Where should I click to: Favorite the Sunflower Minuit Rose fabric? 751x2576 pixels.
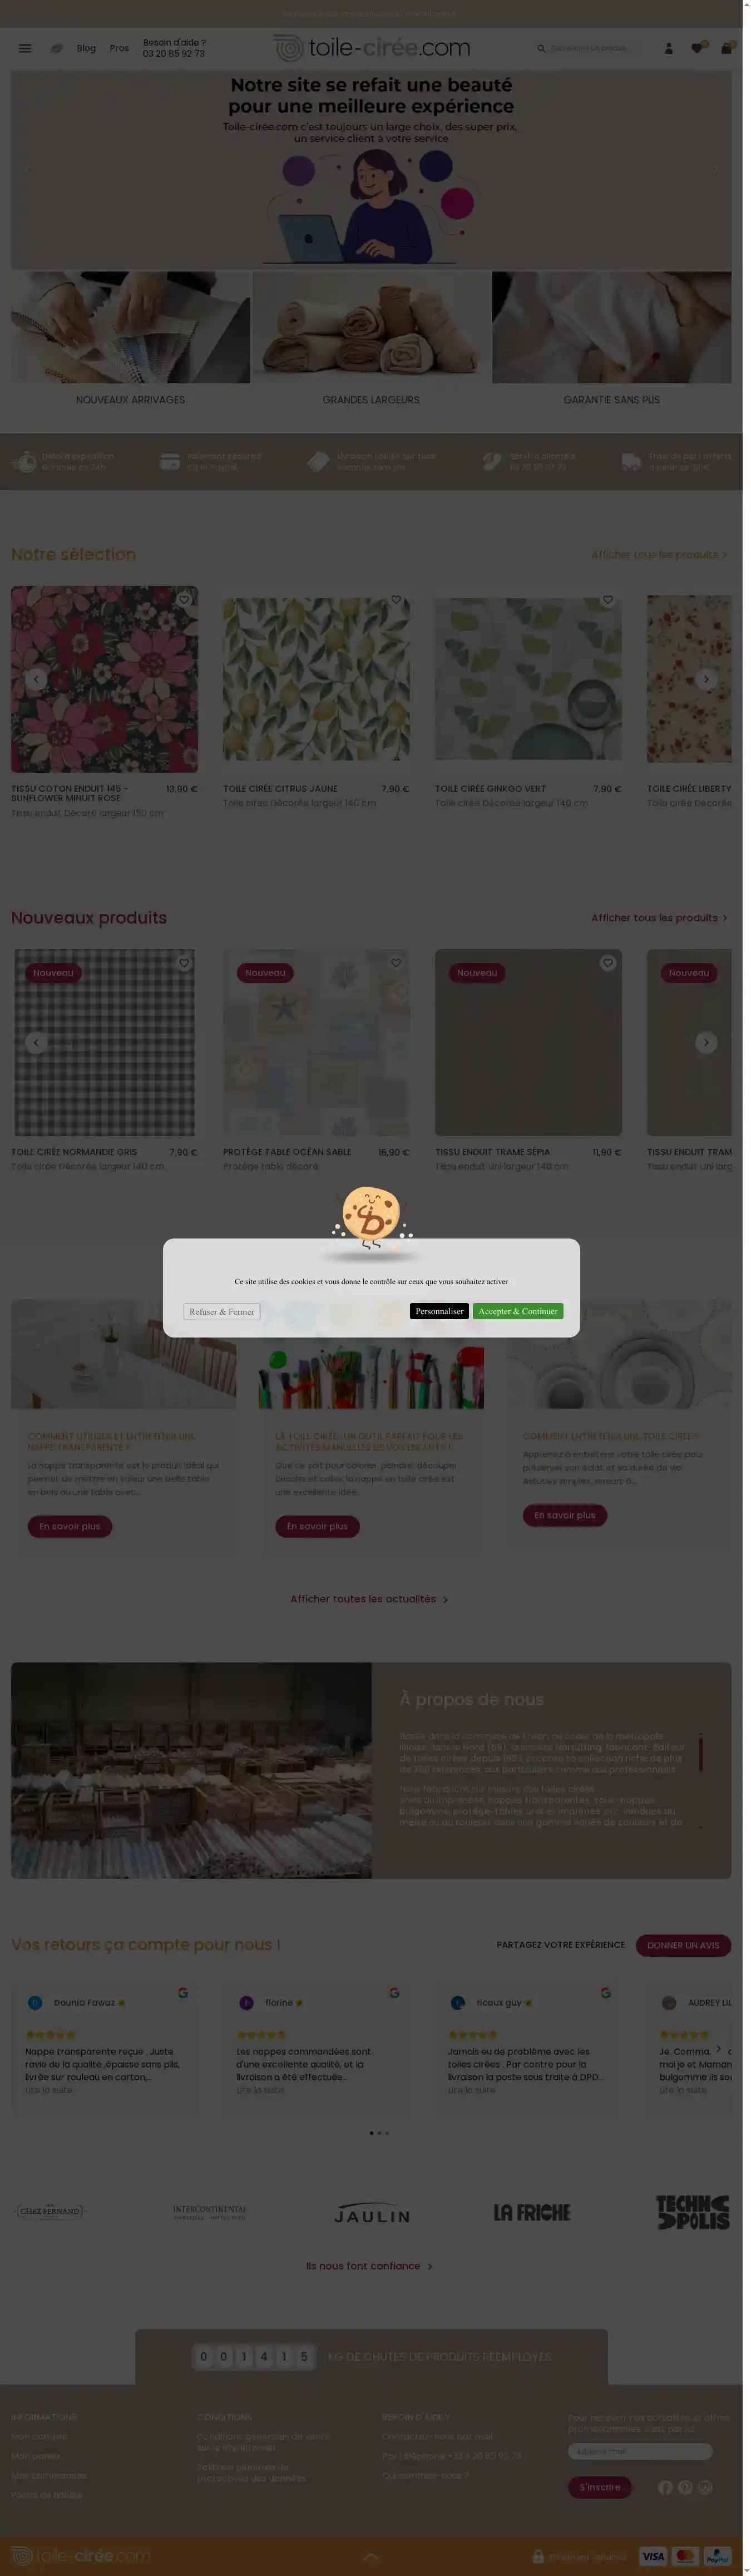click(x=184, y=599)
